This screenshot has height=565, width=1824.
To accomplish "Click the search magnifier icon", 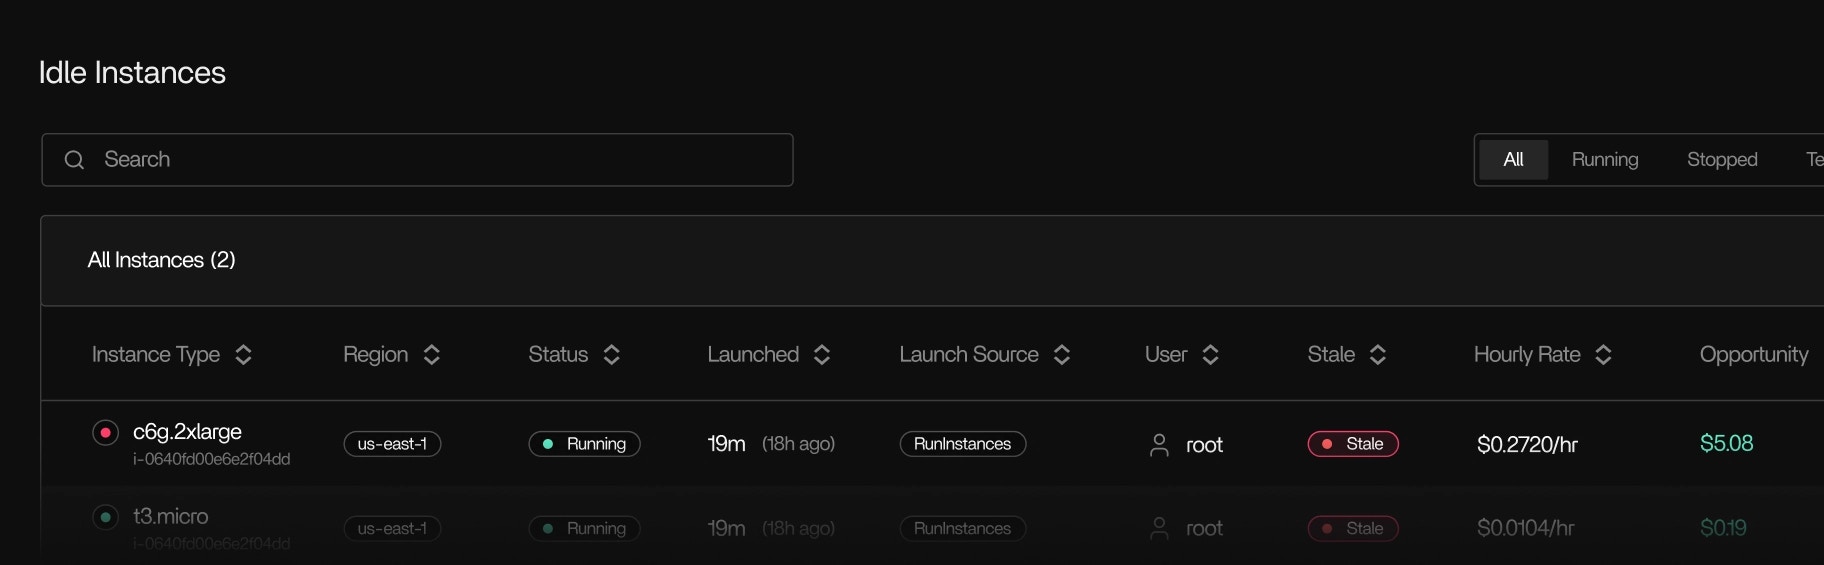I will click(x=74, y=160).
